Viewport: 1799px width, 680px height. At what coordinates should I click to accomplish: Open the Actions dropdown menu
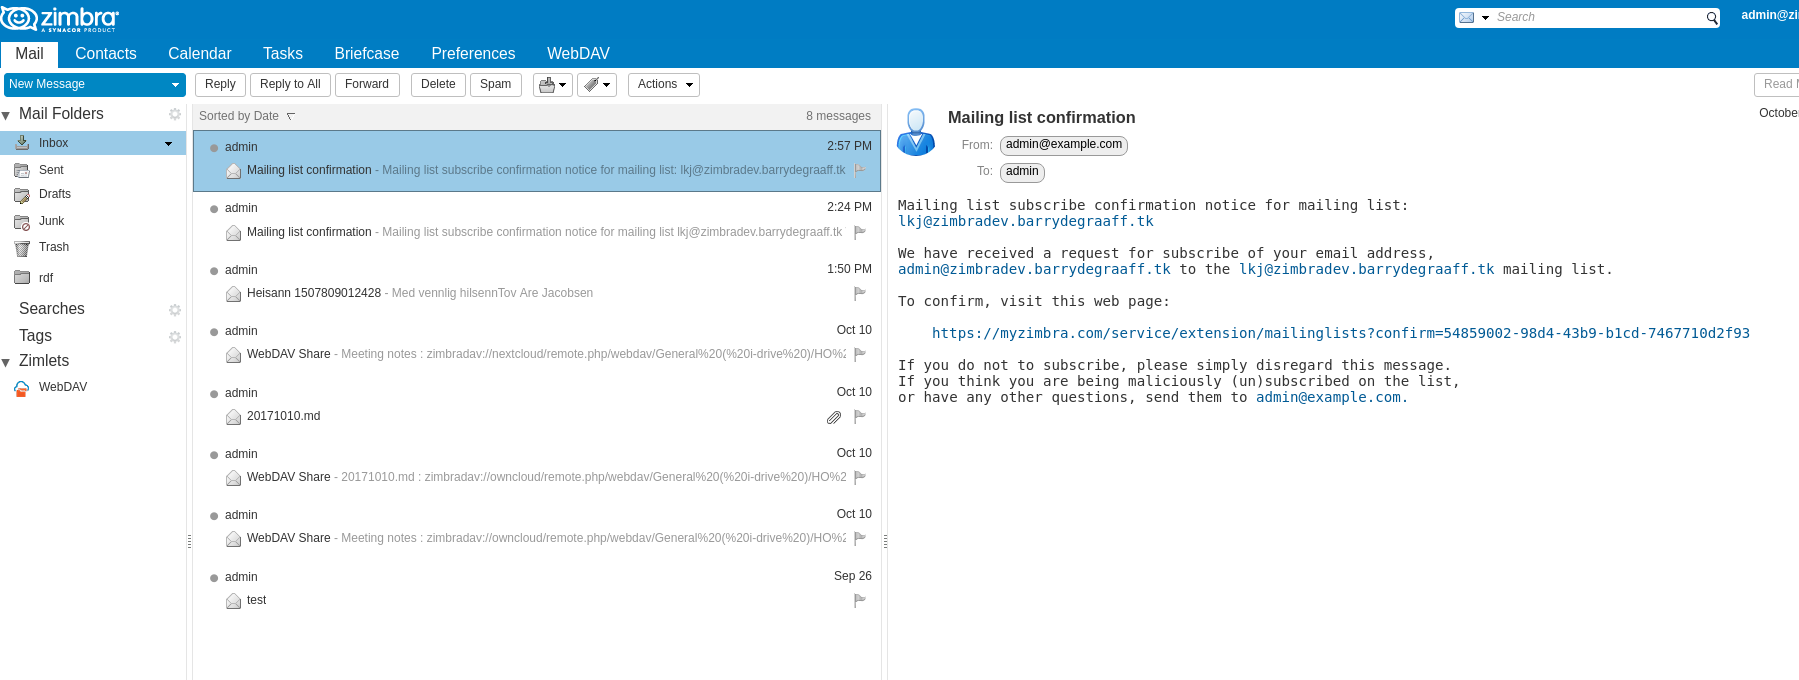[664, 85]
